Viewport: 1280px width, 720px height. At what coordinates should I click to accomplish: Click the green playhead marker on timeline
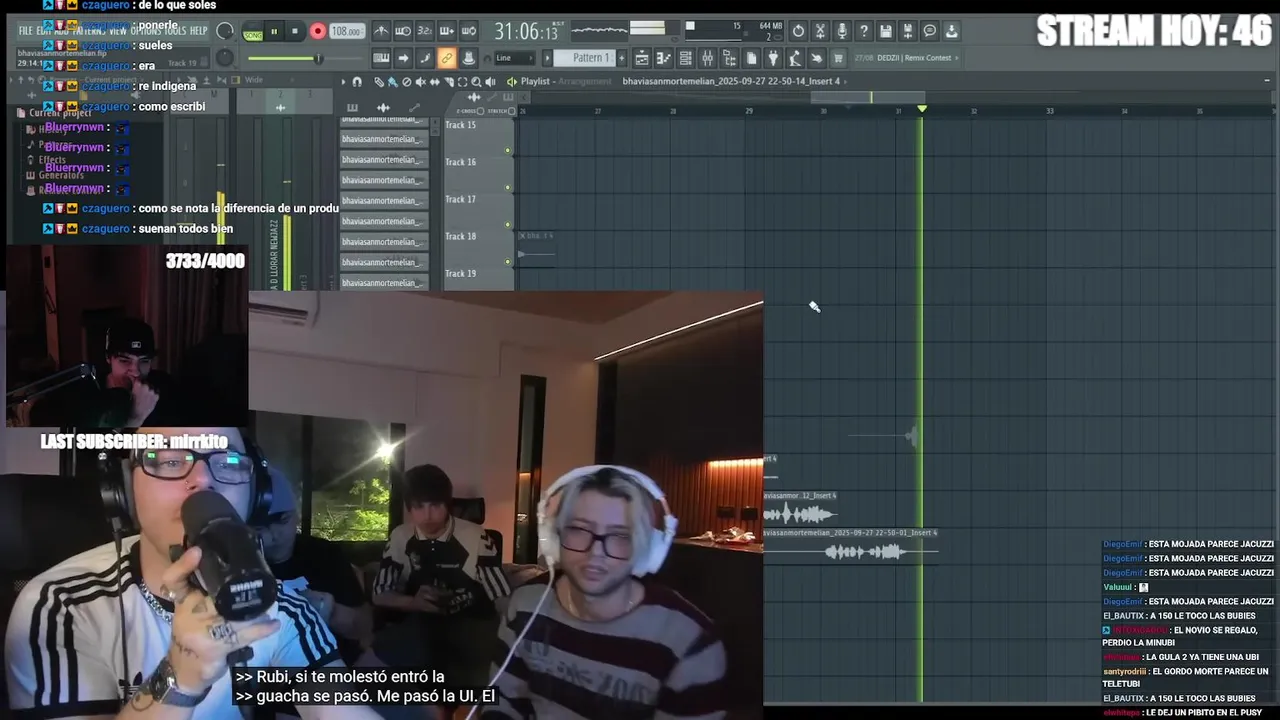(922, 108)
